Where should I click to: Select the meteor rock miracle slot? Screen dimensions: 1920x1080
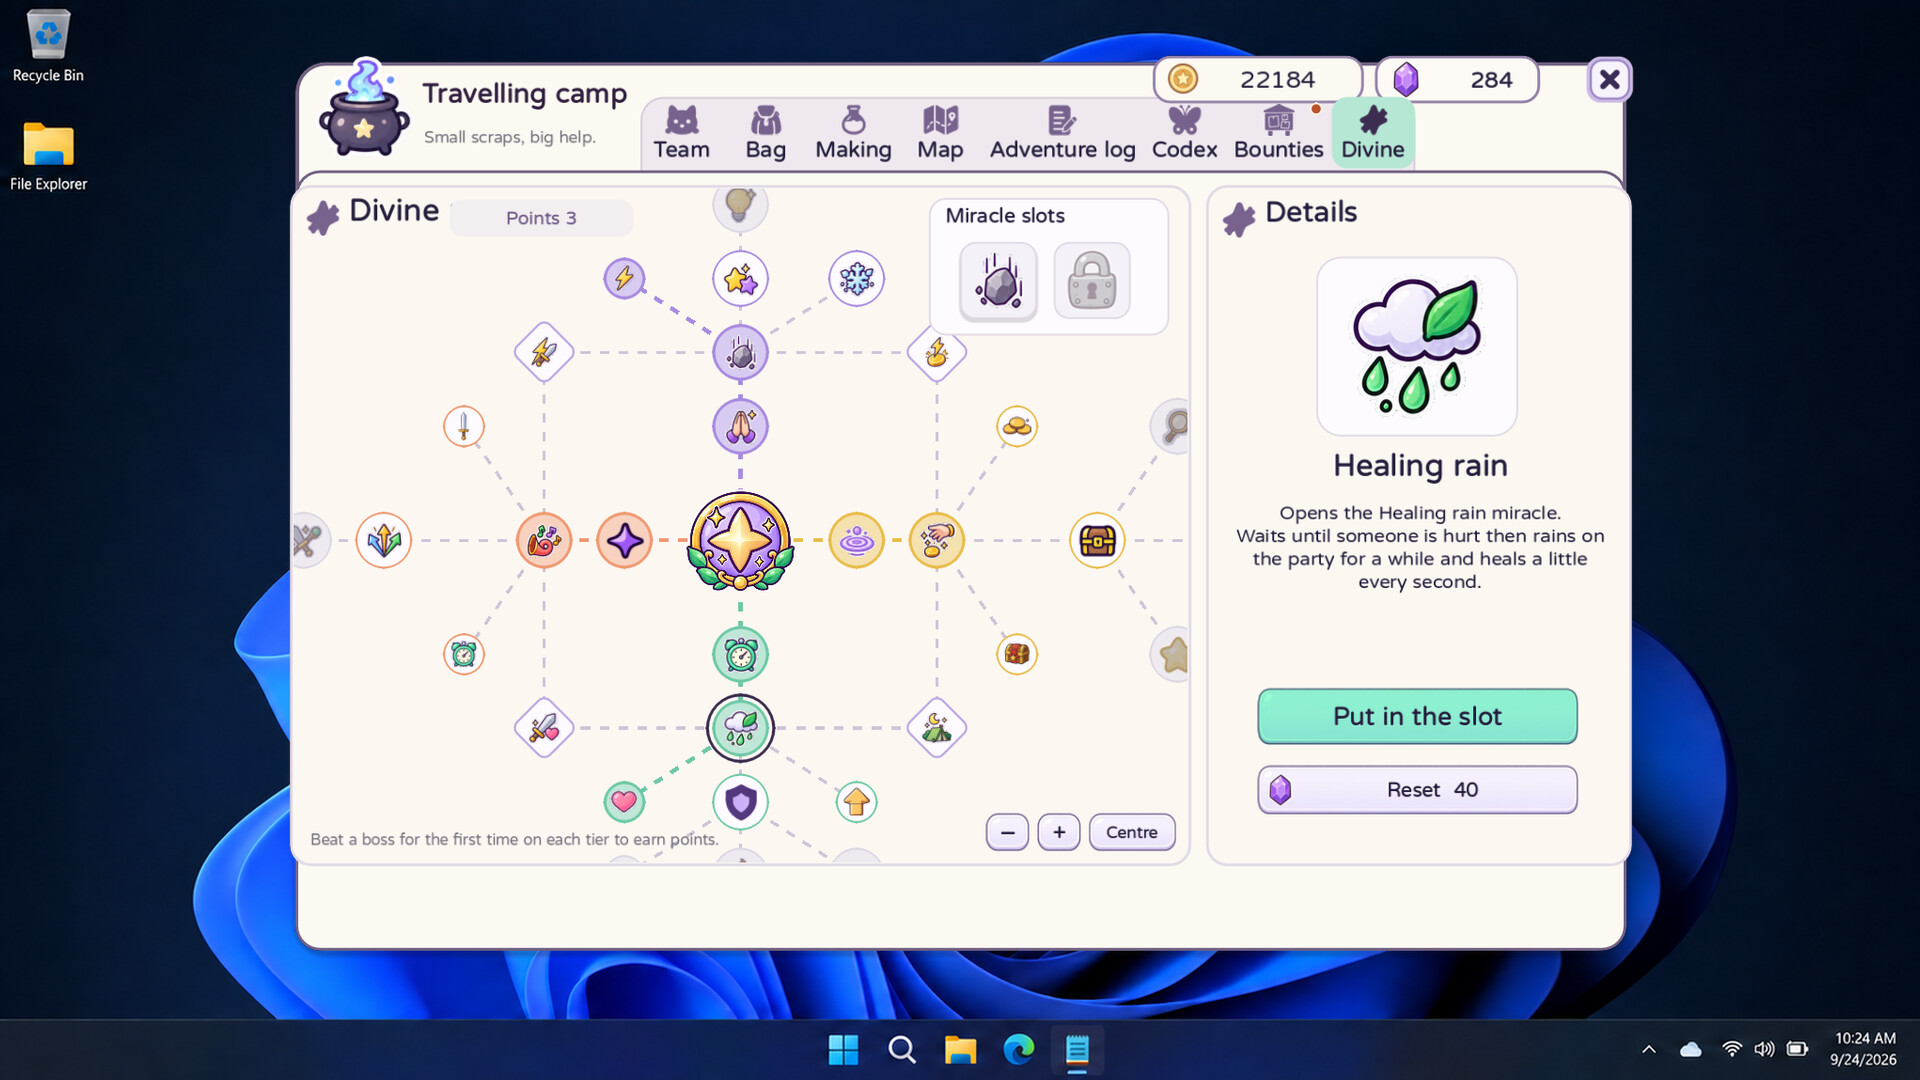pos(998,282)
